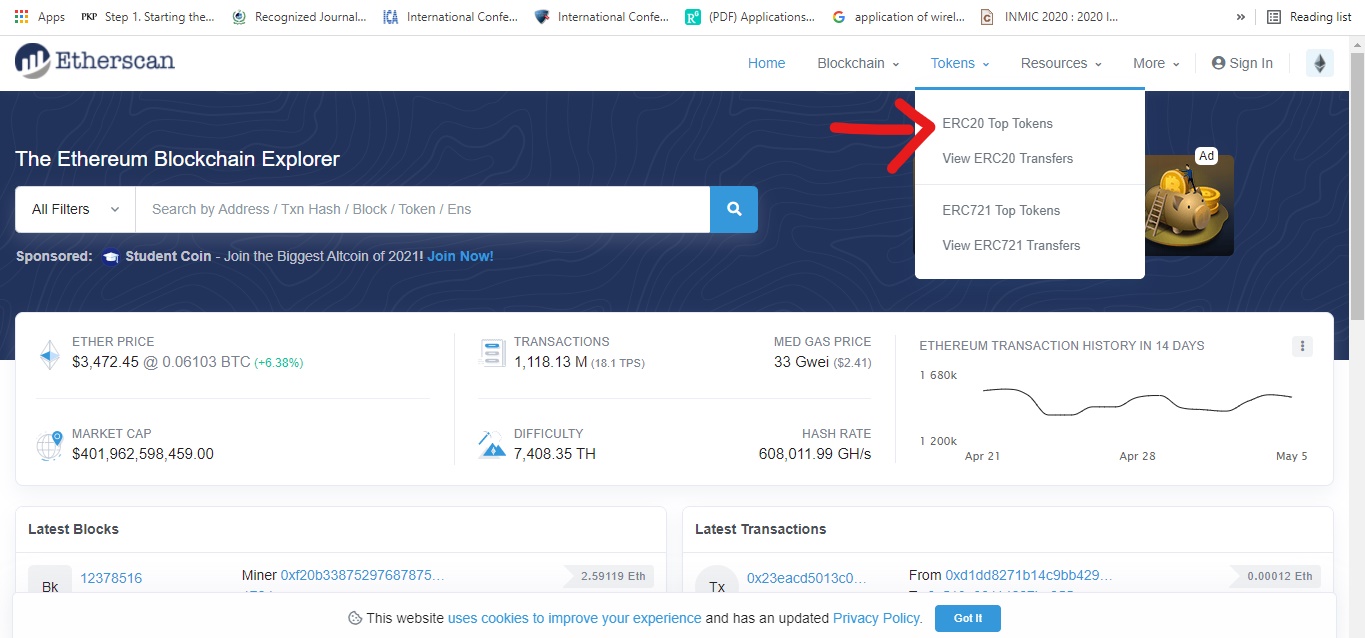This screenshot has width=1365, height=638.
Task: Click the three-dot chart options icon
Action: tap(1302, 346)
